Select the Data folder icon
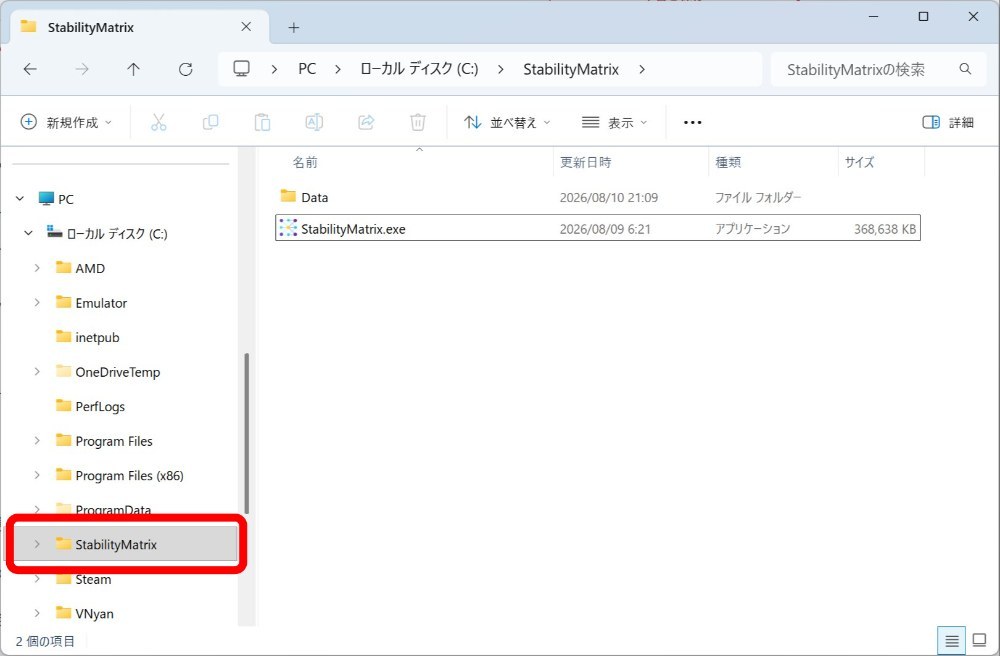The height and width of the screenshot is (656, 1000). [x=288, y=196]
